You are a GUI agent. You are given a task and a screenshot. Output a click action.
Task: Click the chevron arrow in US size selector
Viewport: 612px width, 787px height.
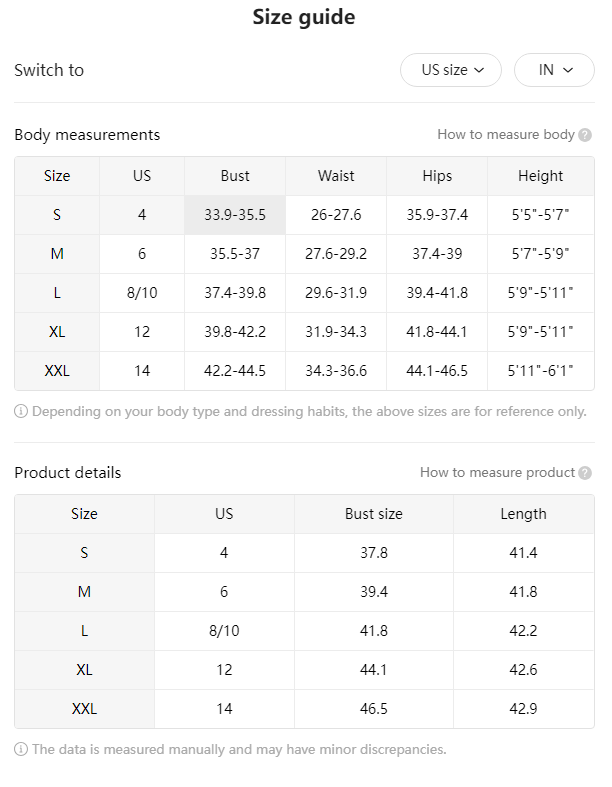(479, 70)
